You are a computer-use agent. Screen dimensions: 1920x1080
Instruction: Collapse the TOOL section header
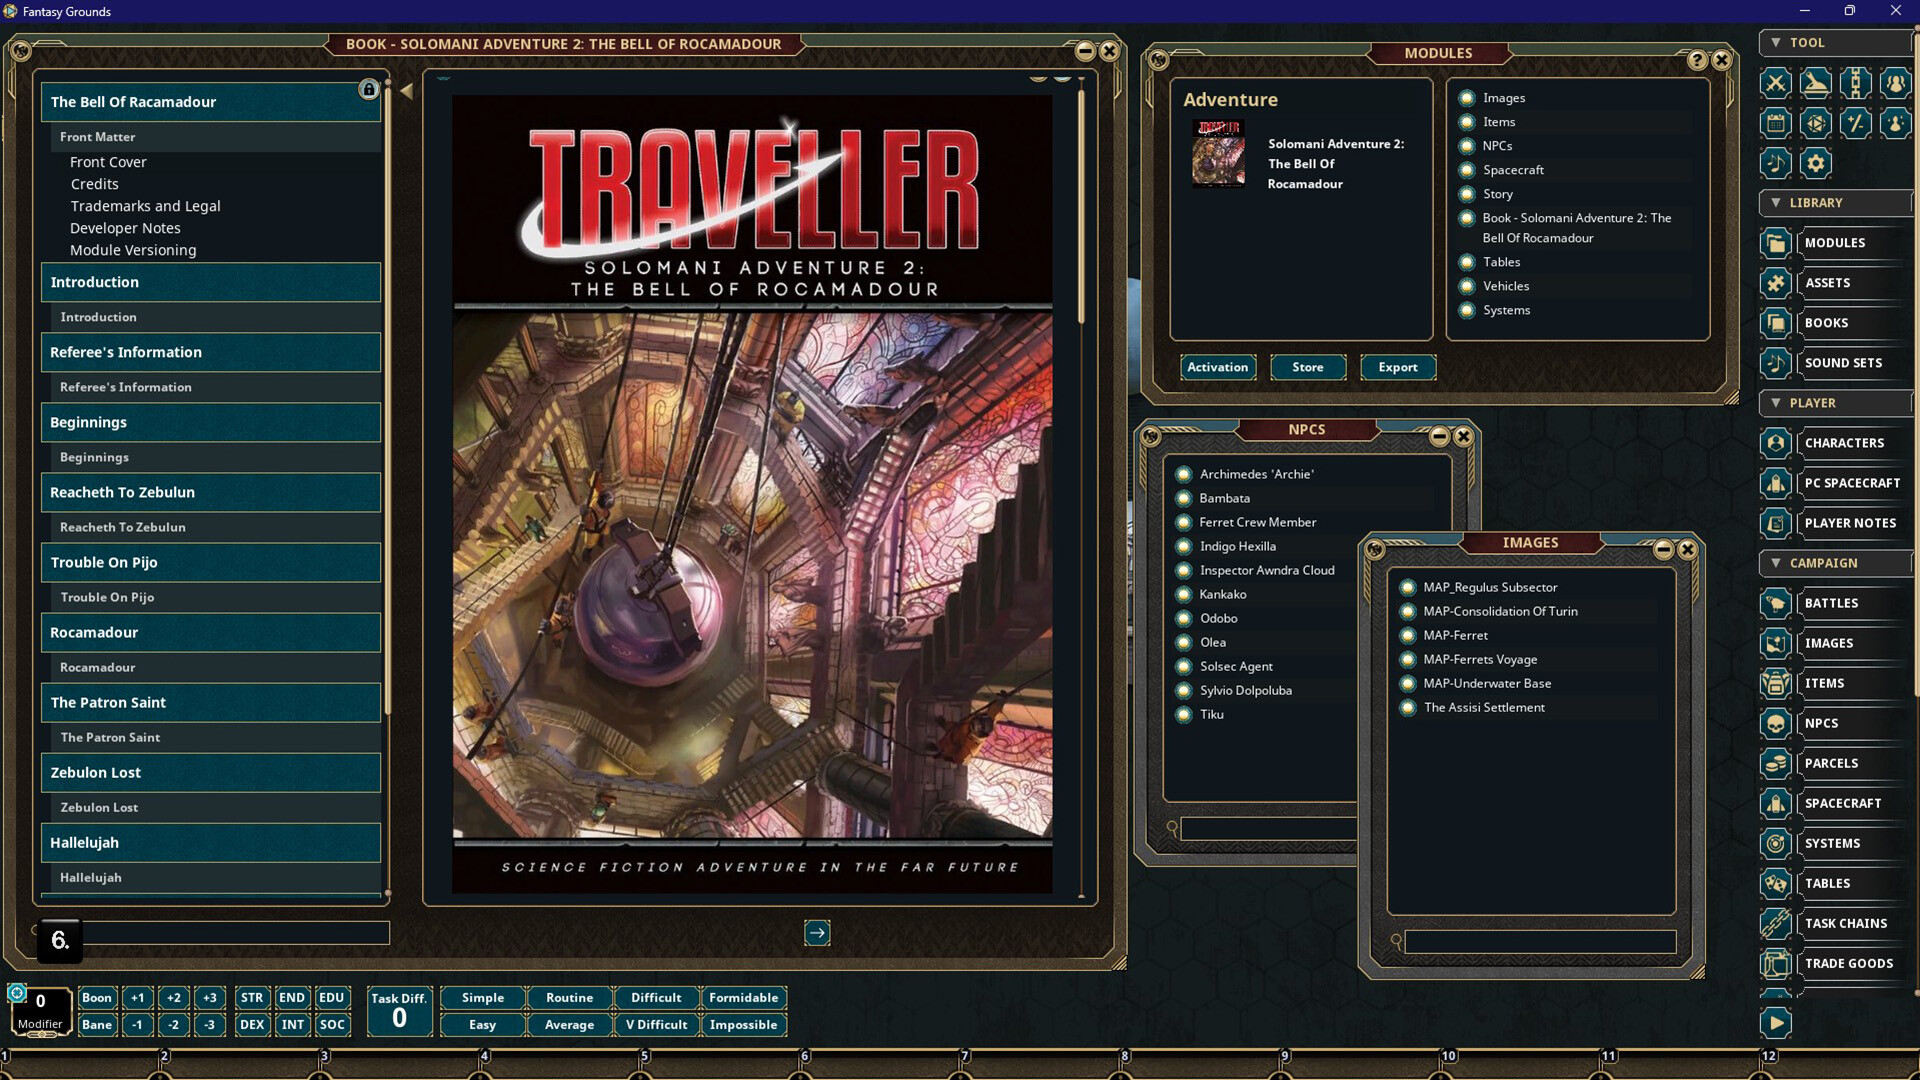pos(1777,42)
